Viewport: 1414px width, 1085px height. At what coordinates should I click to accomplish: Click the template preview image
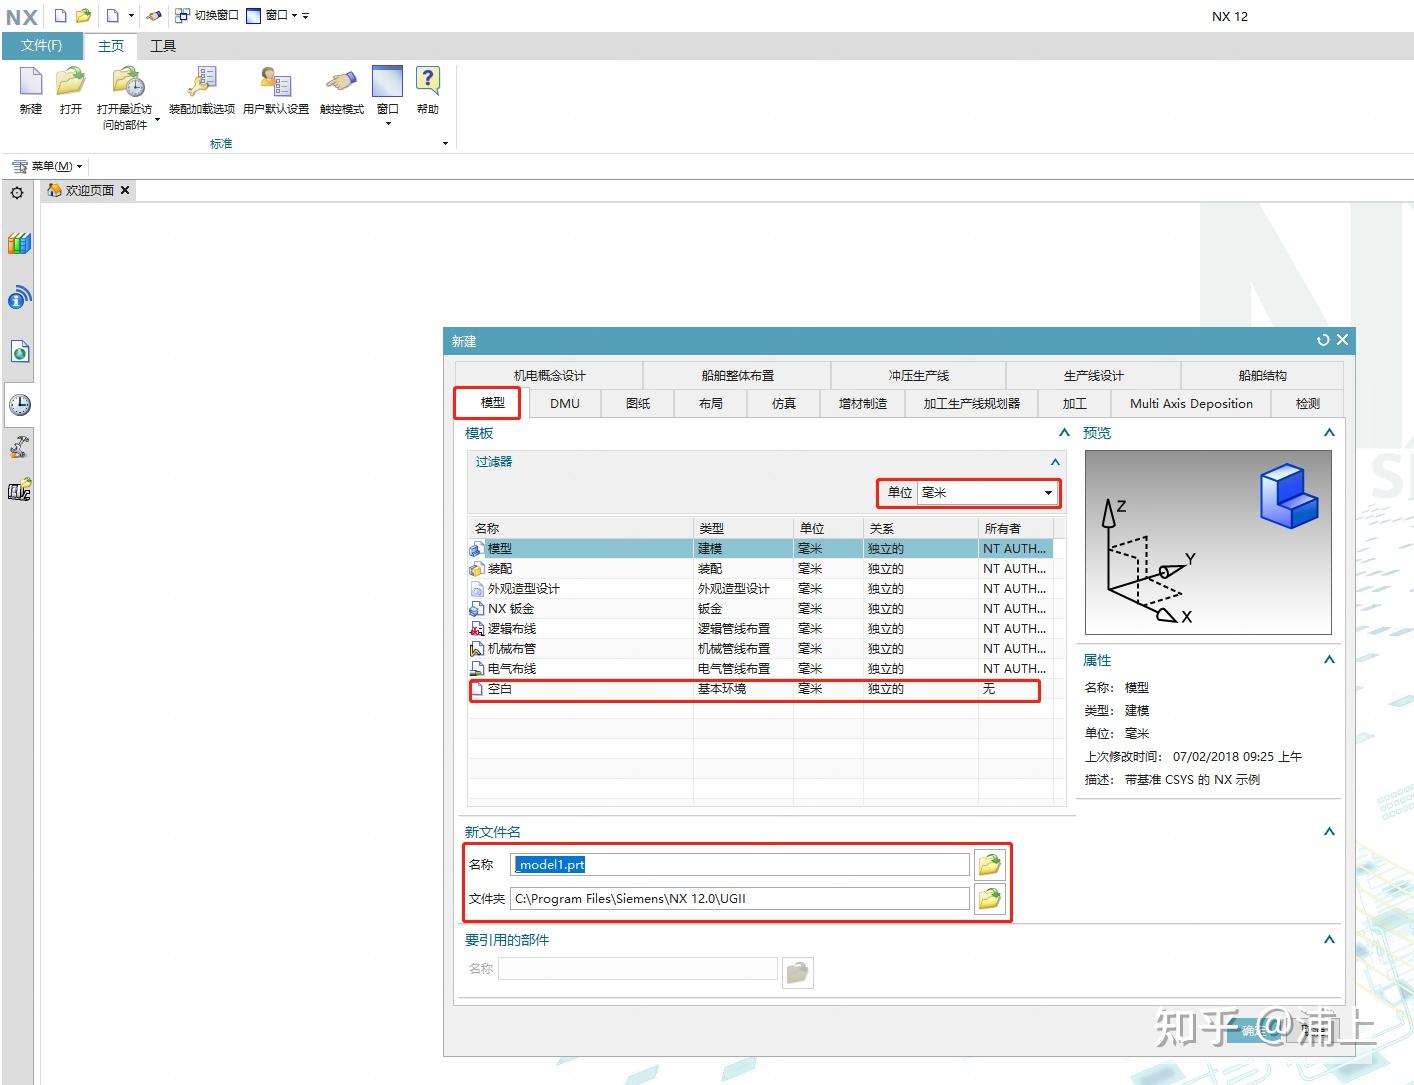pos(1208,542)
